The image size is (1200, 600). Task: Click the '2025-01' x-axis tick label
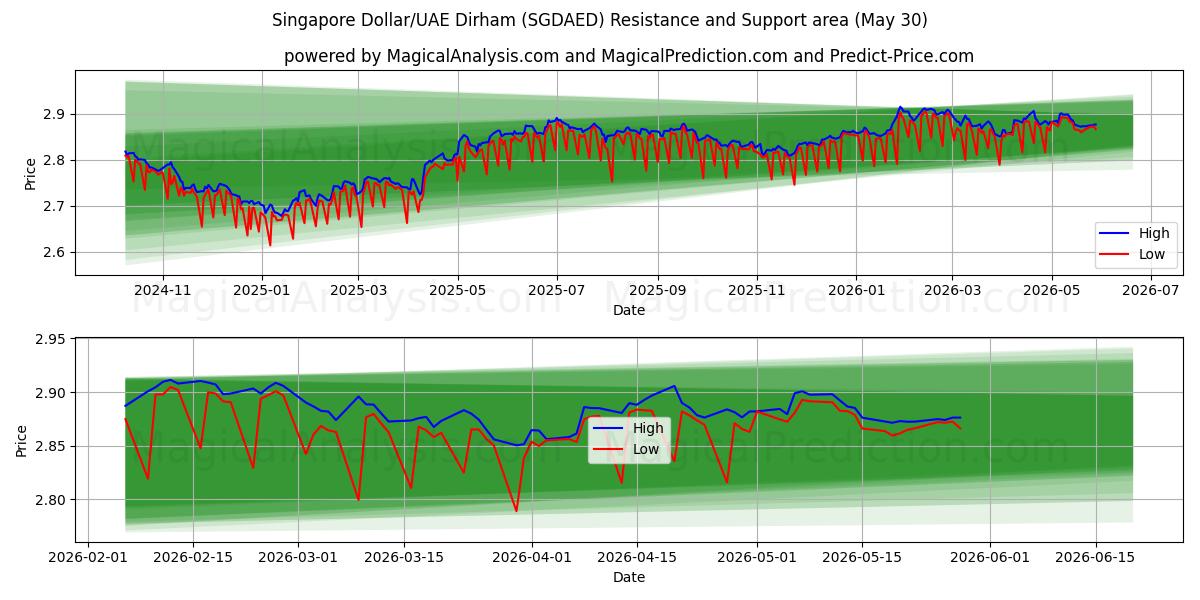pos(262,290)
